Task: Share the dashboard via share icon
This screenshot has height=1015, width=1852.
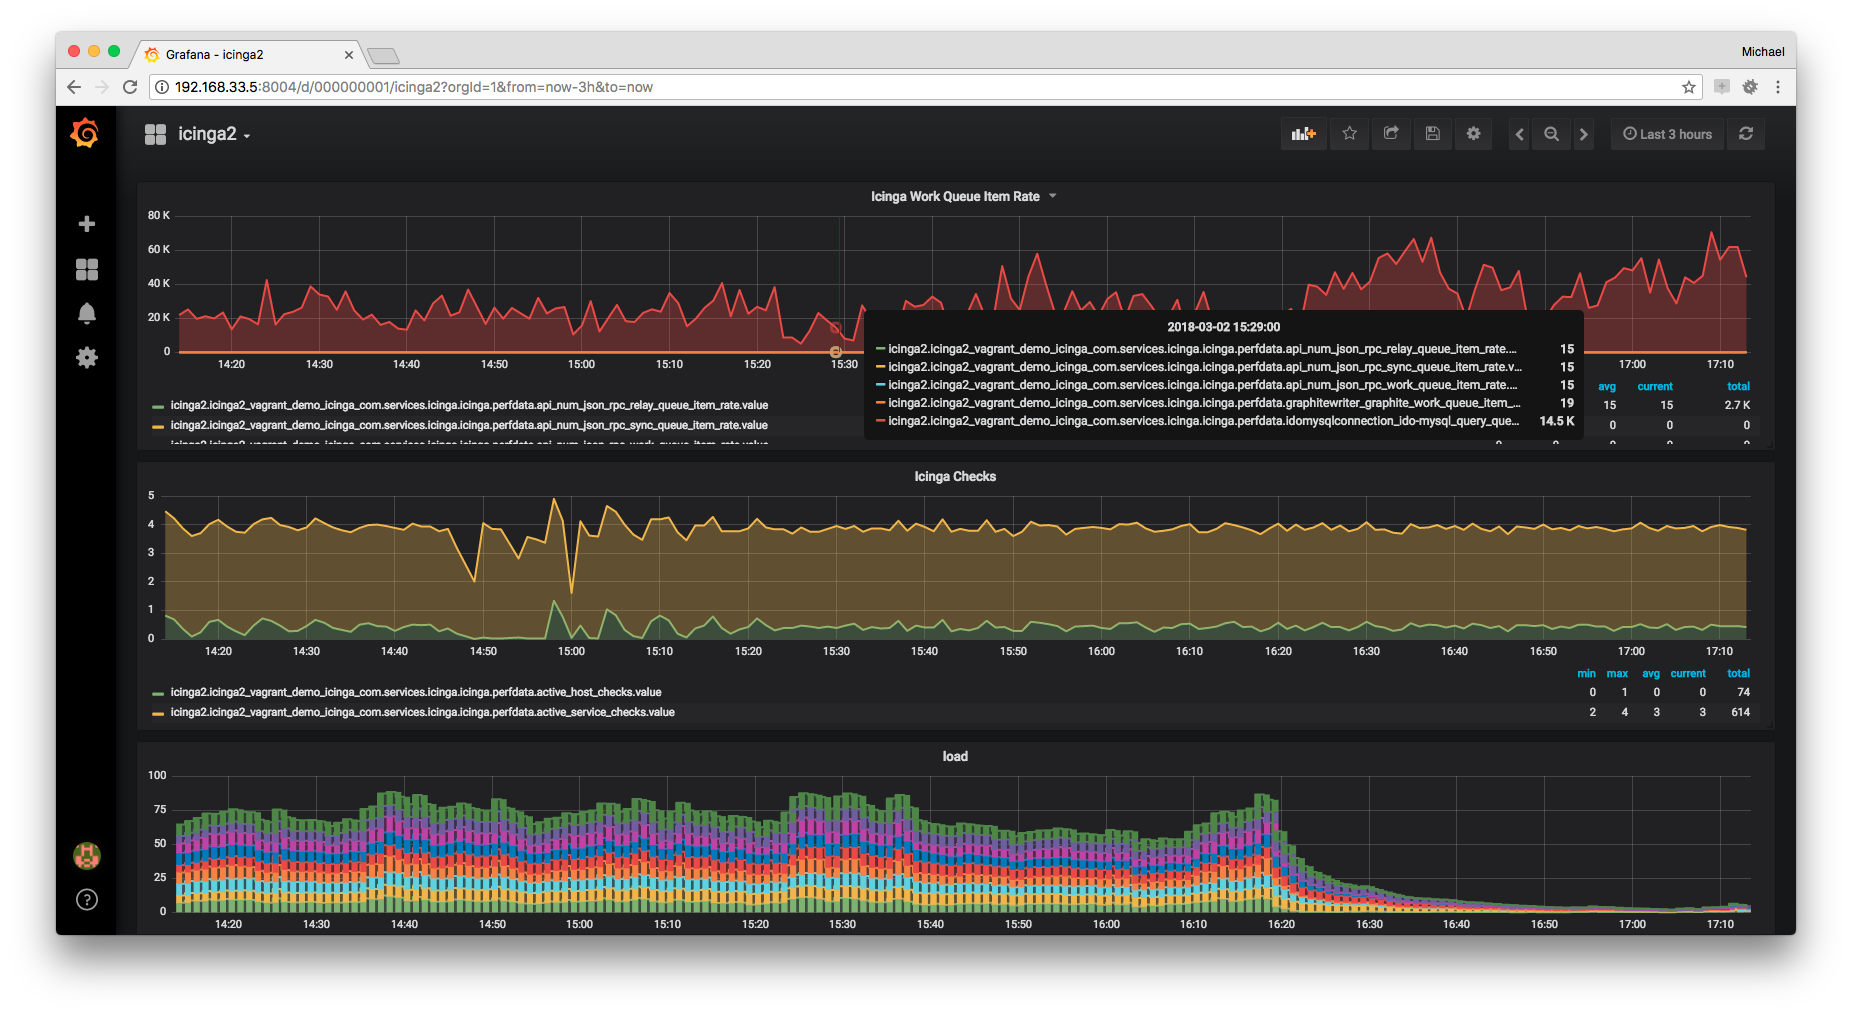Action: point(1391,134)
